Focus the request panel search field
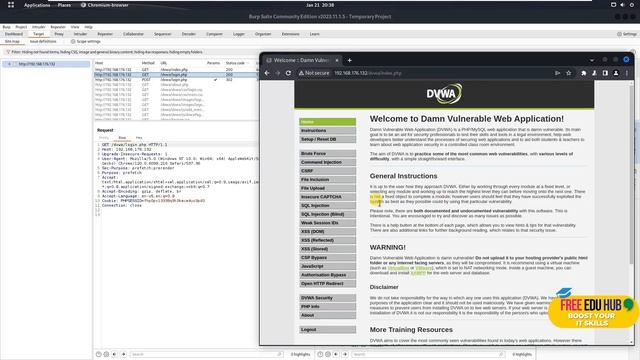 pos(206,354)
